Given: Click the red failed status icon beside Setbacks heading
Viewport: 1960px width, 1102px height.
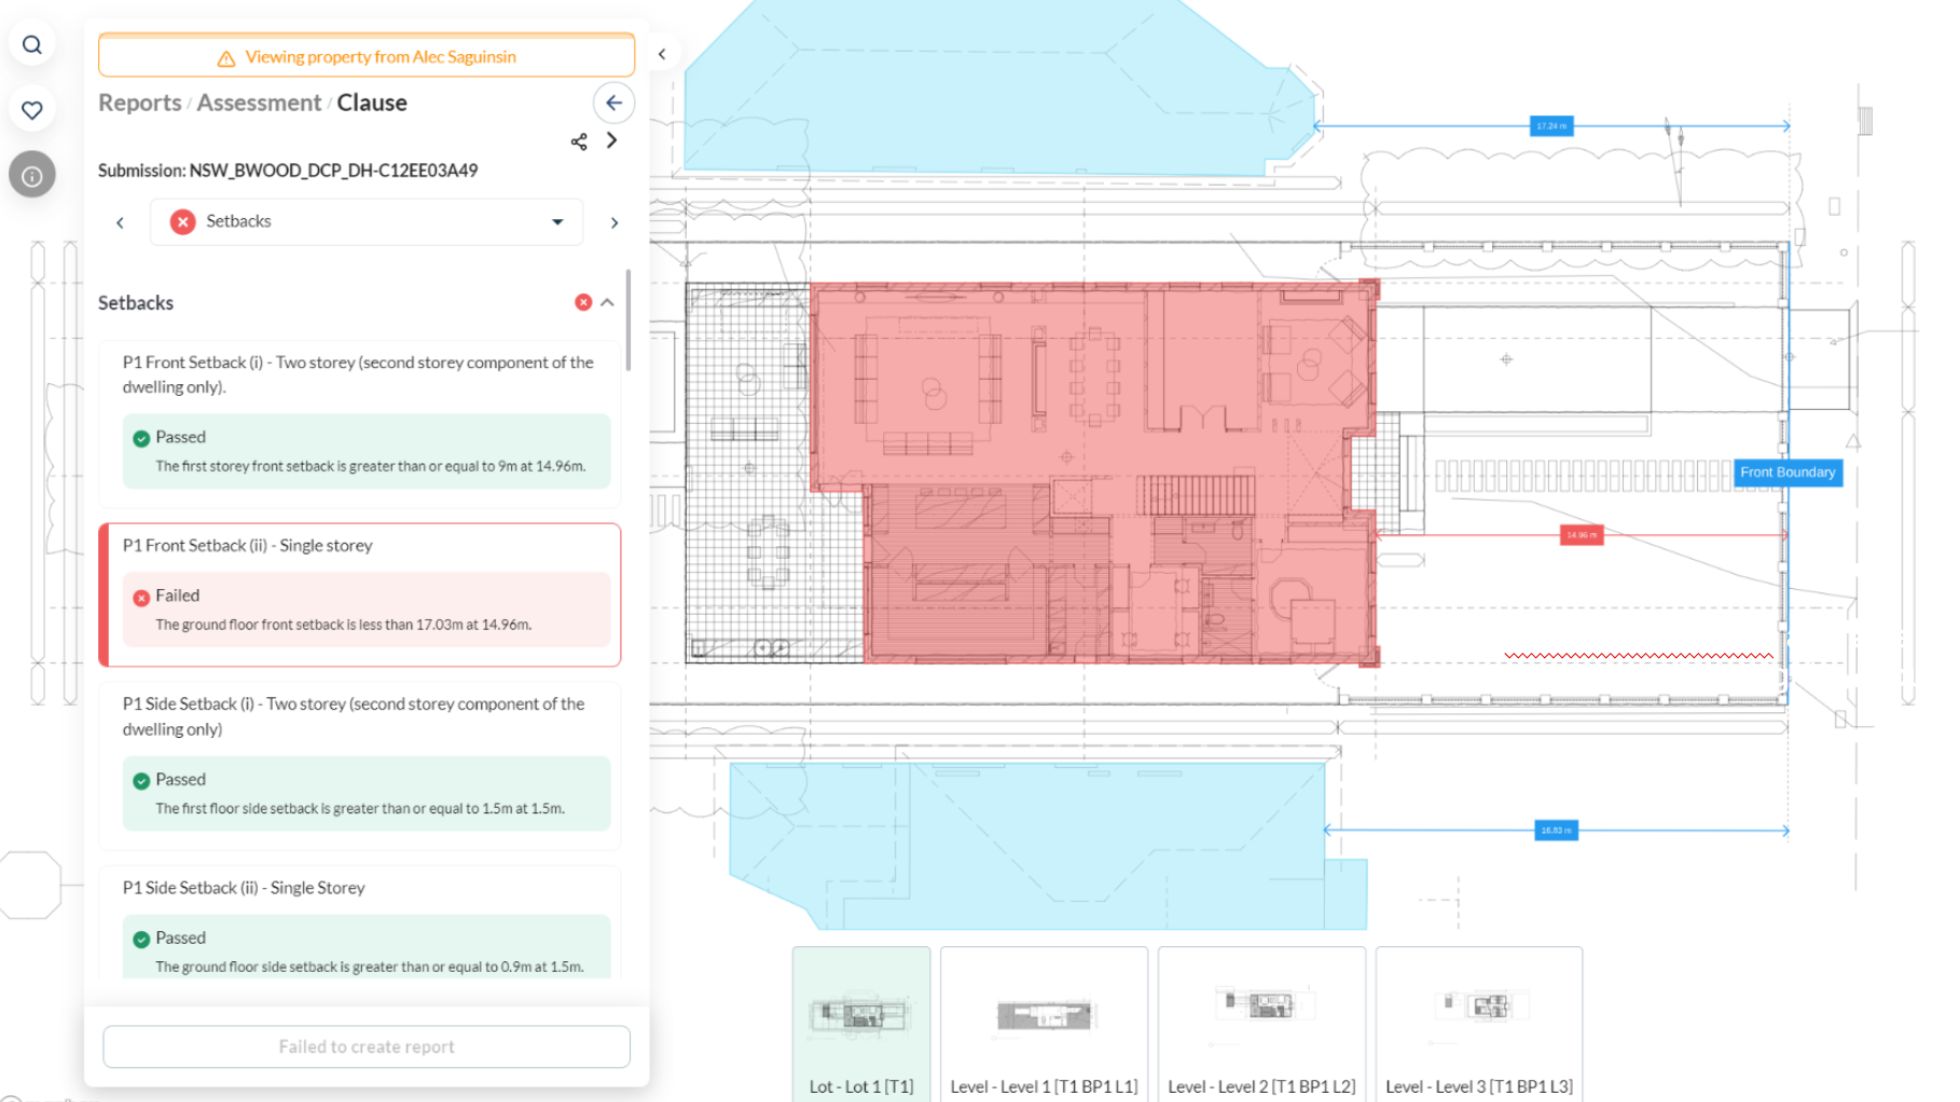Looking at the screenshot, I should point(584,301).
